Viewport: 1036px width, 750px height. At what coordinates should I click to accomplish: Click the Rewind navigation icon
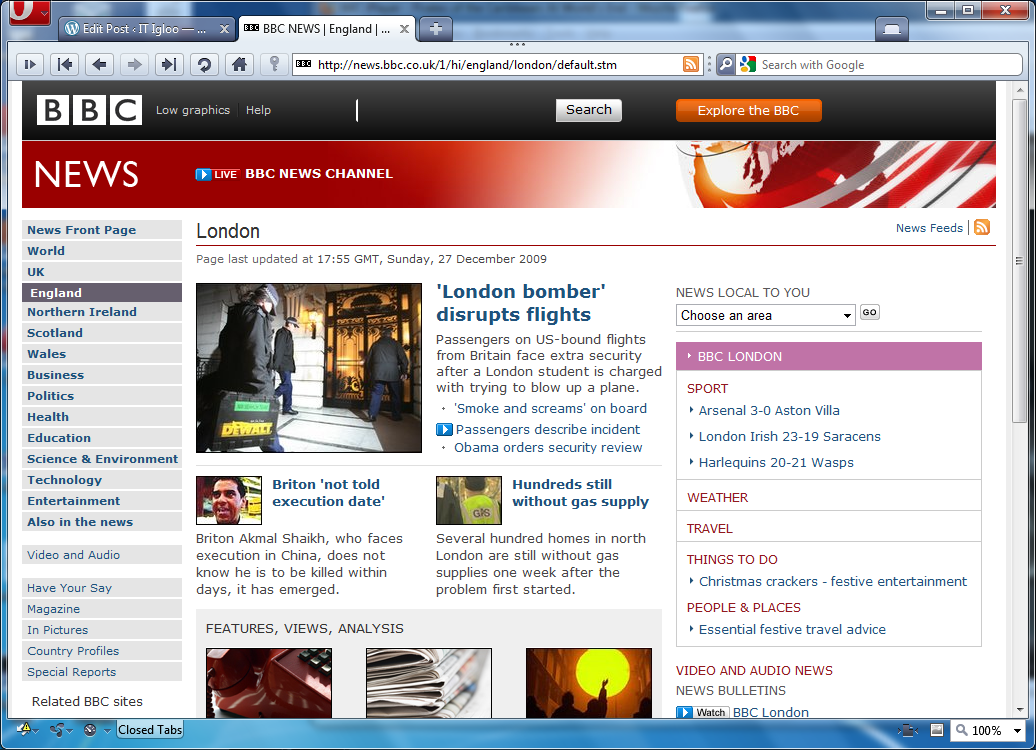[x=65, y=65]
